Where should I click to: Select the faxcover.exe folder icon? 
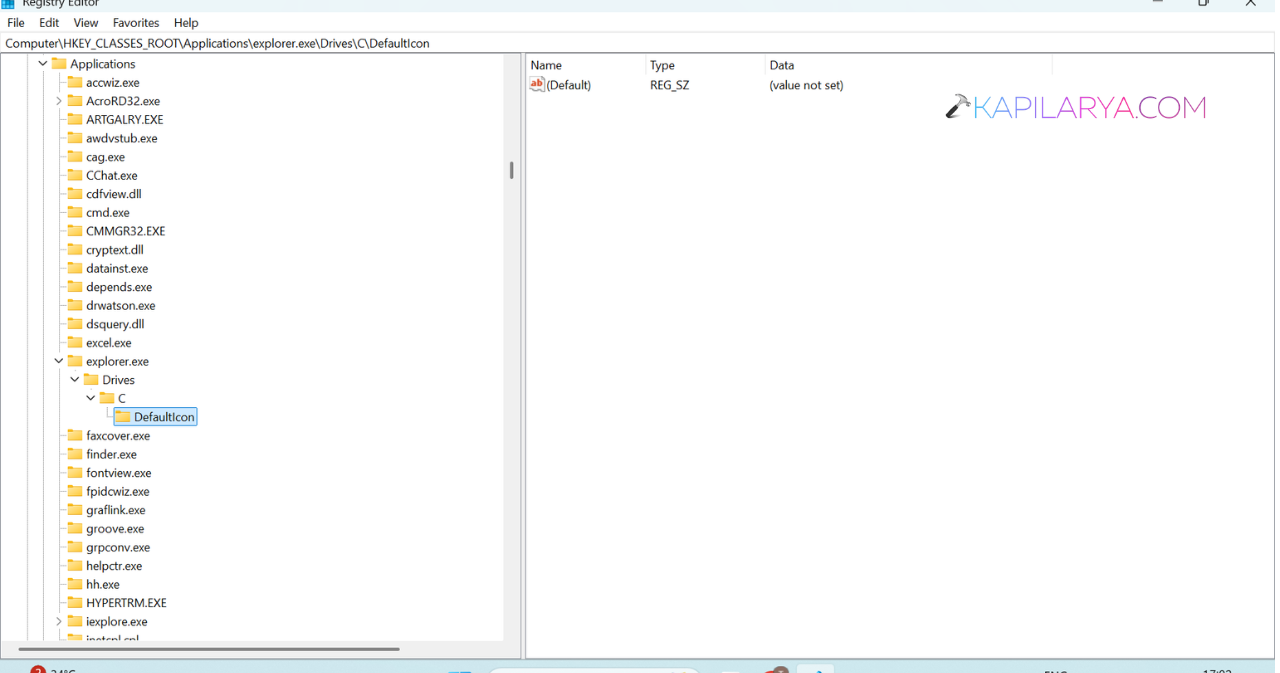pos(75,436)
